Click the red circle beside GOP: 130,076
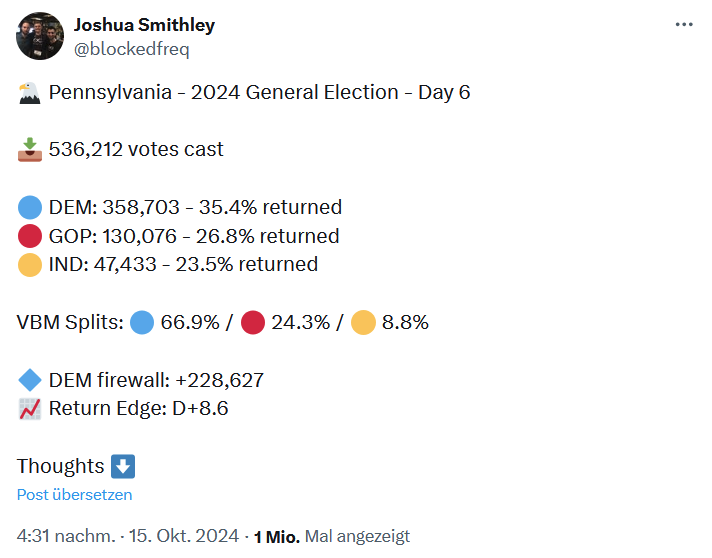 click(30, 236)
